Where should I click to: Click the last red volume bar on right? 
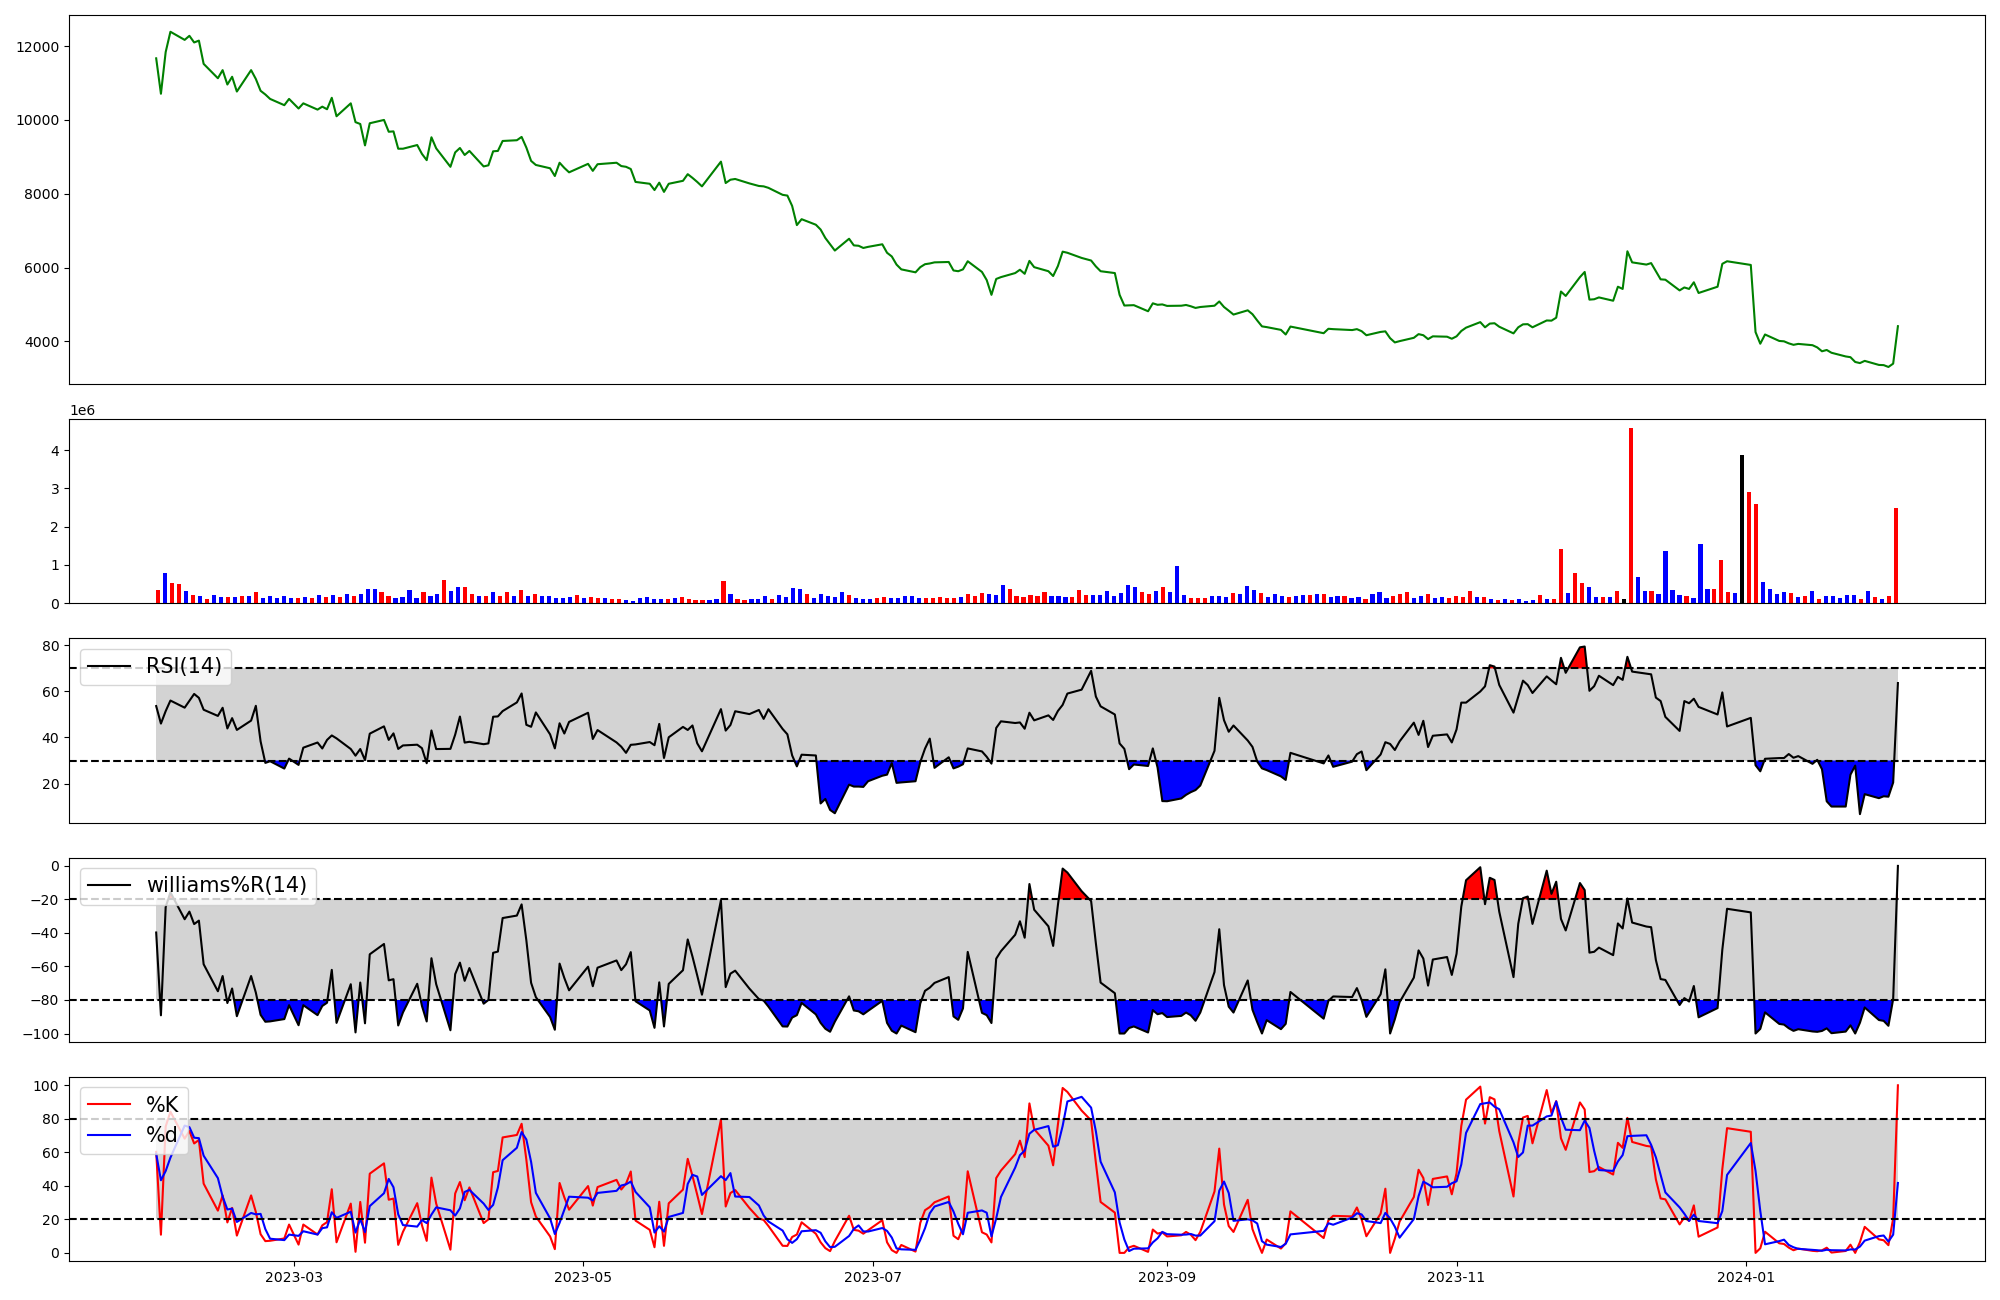(x=1896, y=556)
